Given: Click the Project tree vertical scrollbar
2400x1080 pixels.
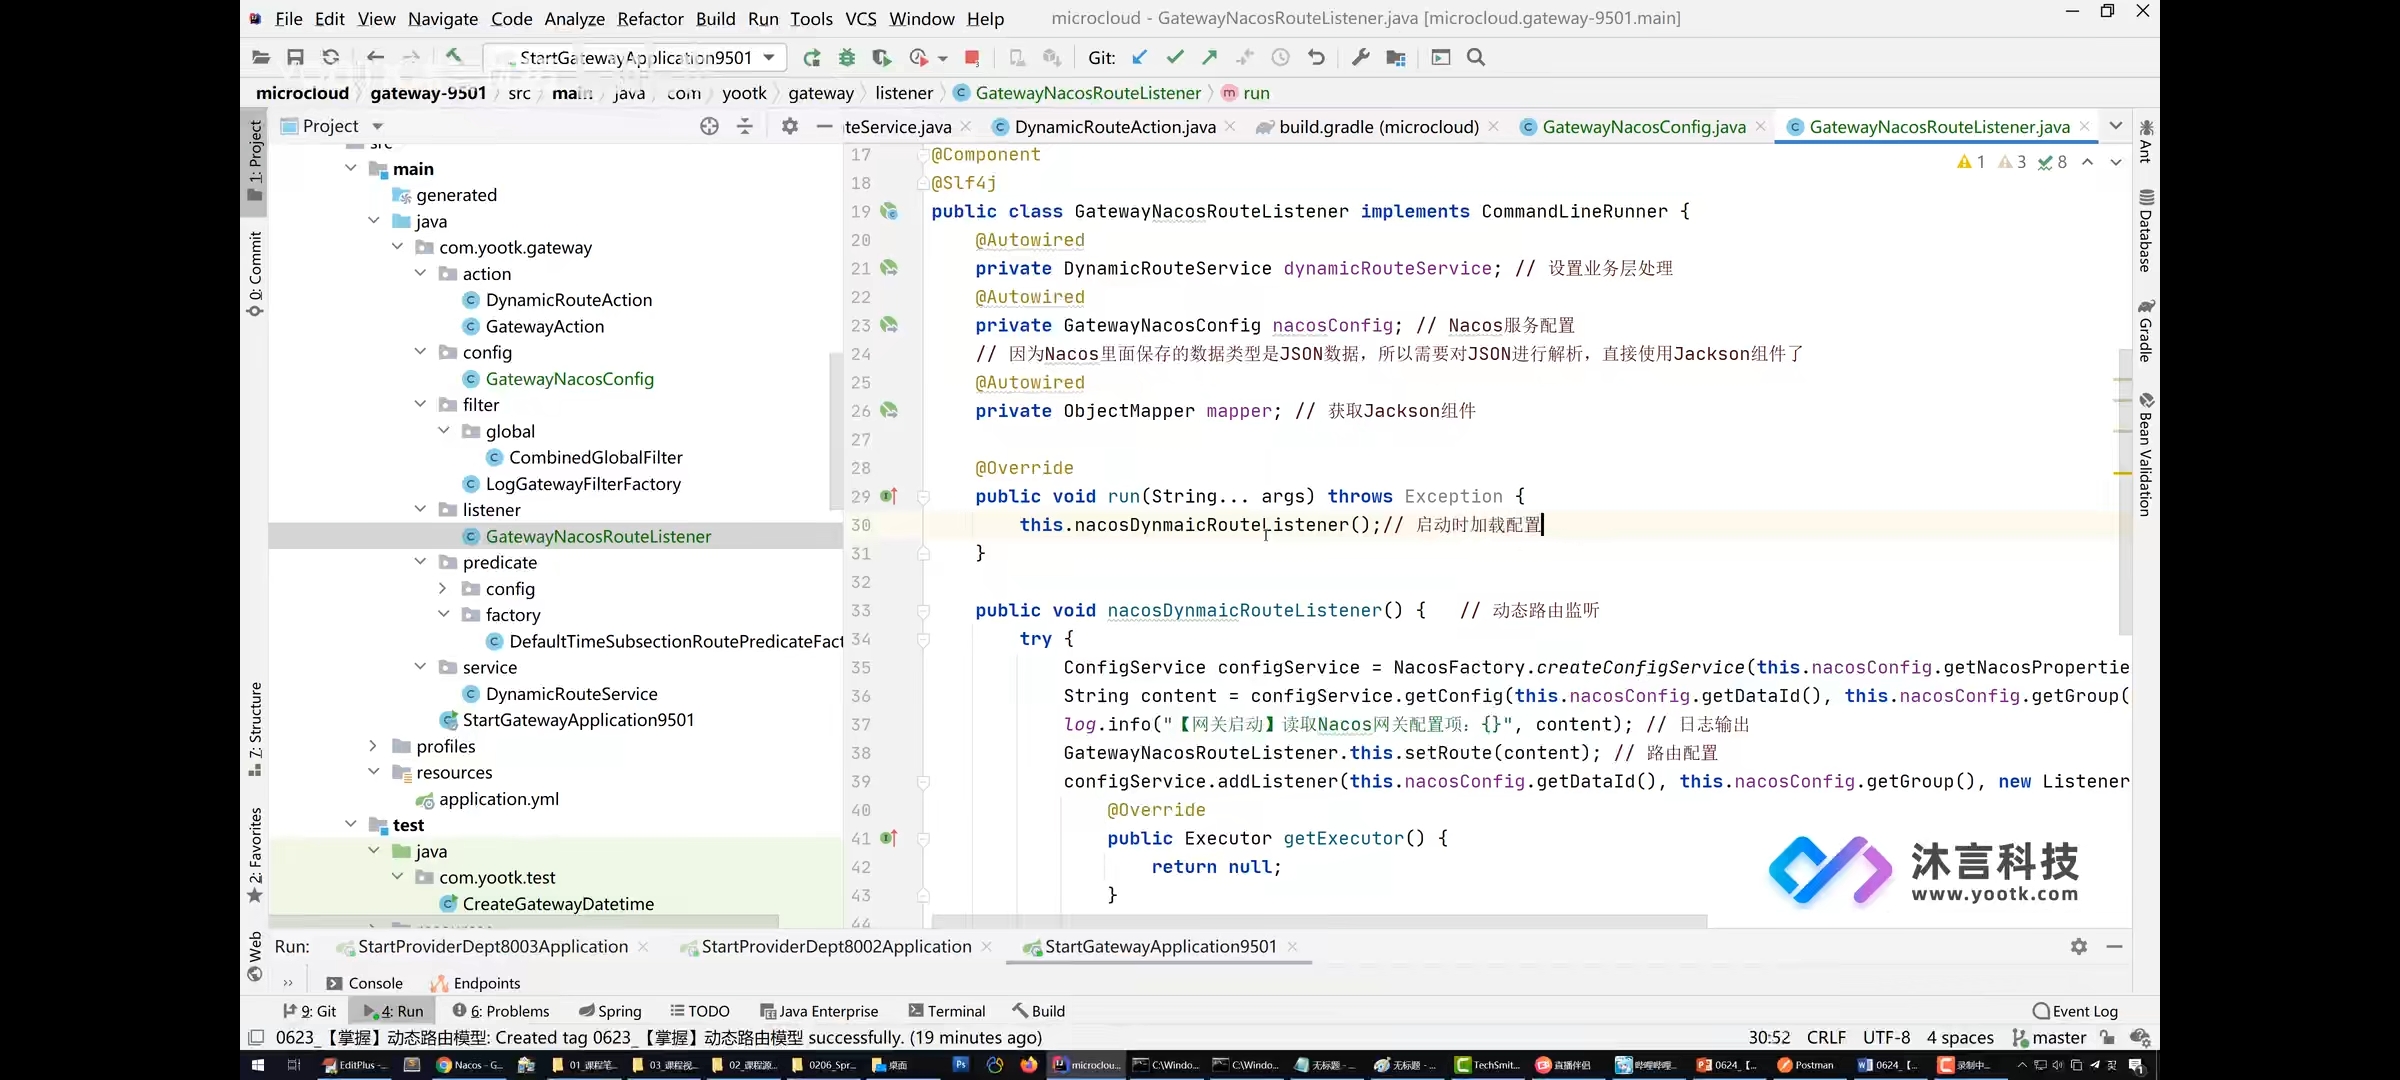Looking at the screenshot, I should click(834, 430).
